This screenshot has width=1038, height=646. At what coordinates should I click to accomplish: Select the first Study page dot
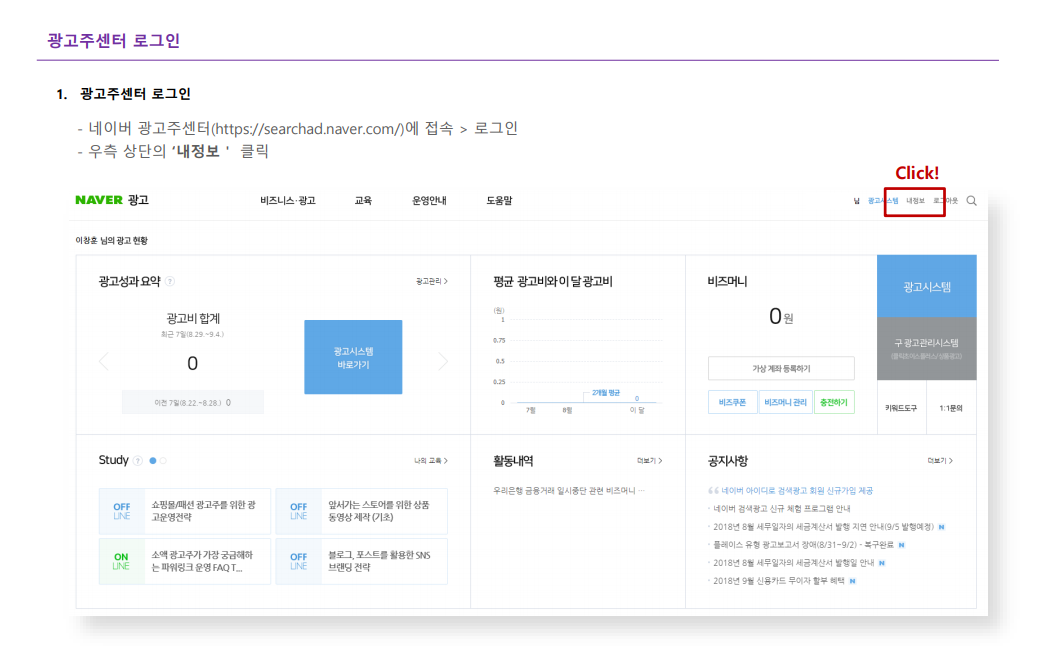(153, 461)
